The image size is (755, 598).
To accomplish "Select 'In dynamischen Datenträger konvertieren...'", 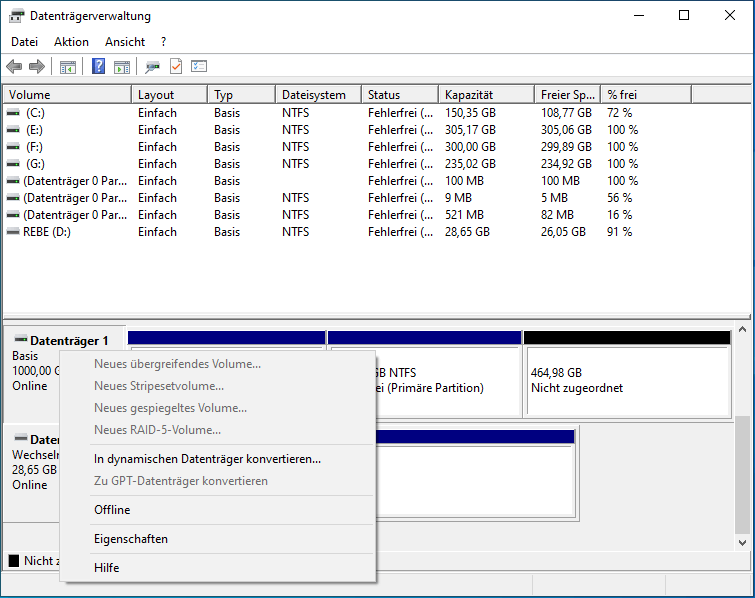I will pyautogui.click(x=207, y=459).
